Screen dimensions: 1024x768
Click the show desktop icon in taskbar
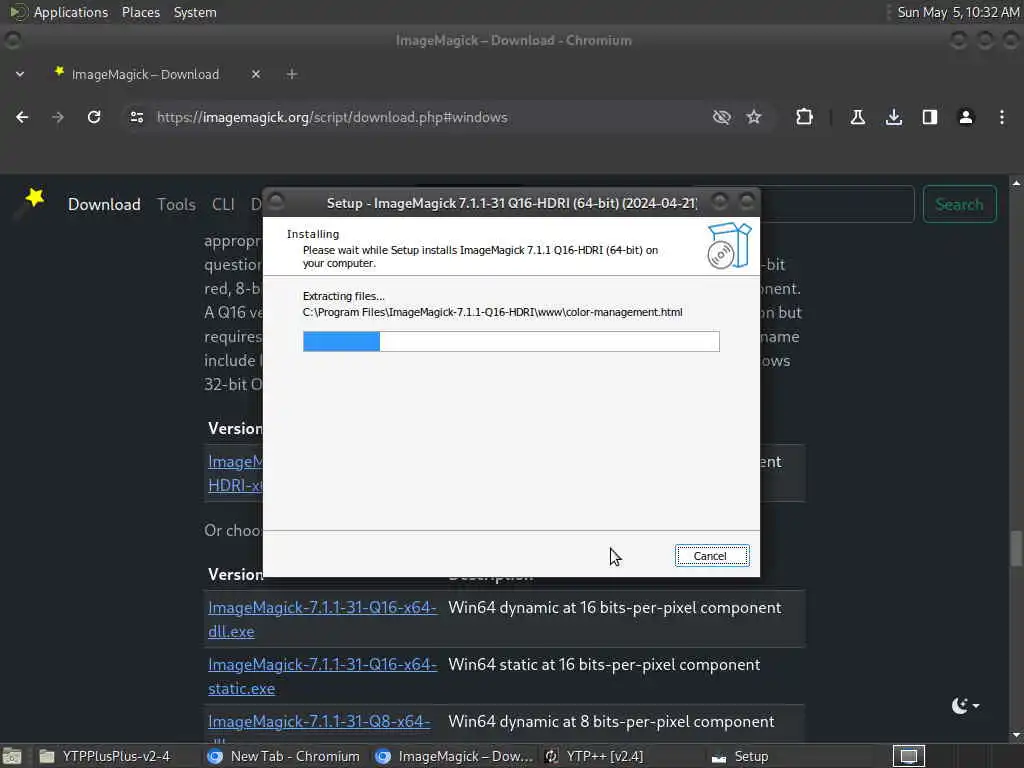[12, 756]
